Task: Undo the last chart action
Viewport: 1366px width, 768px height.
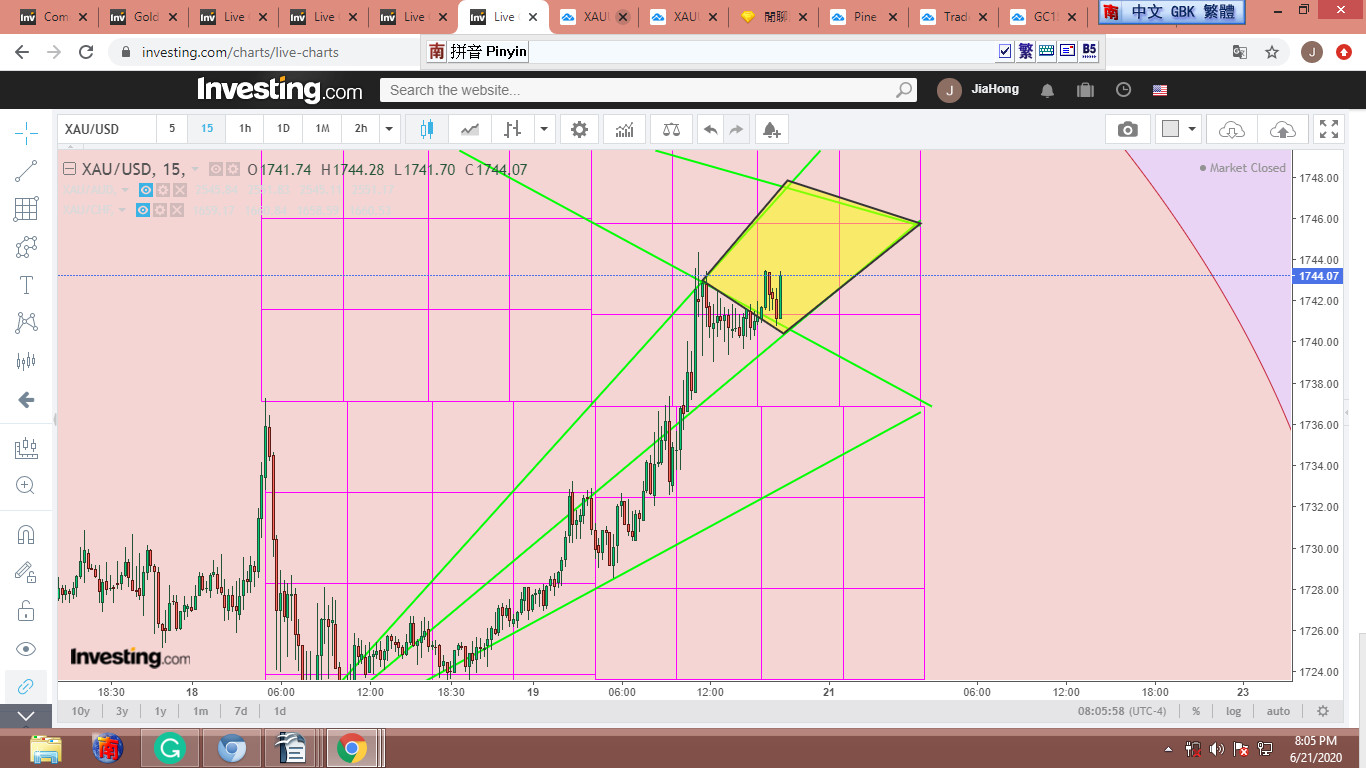Action: click(710, 129)
